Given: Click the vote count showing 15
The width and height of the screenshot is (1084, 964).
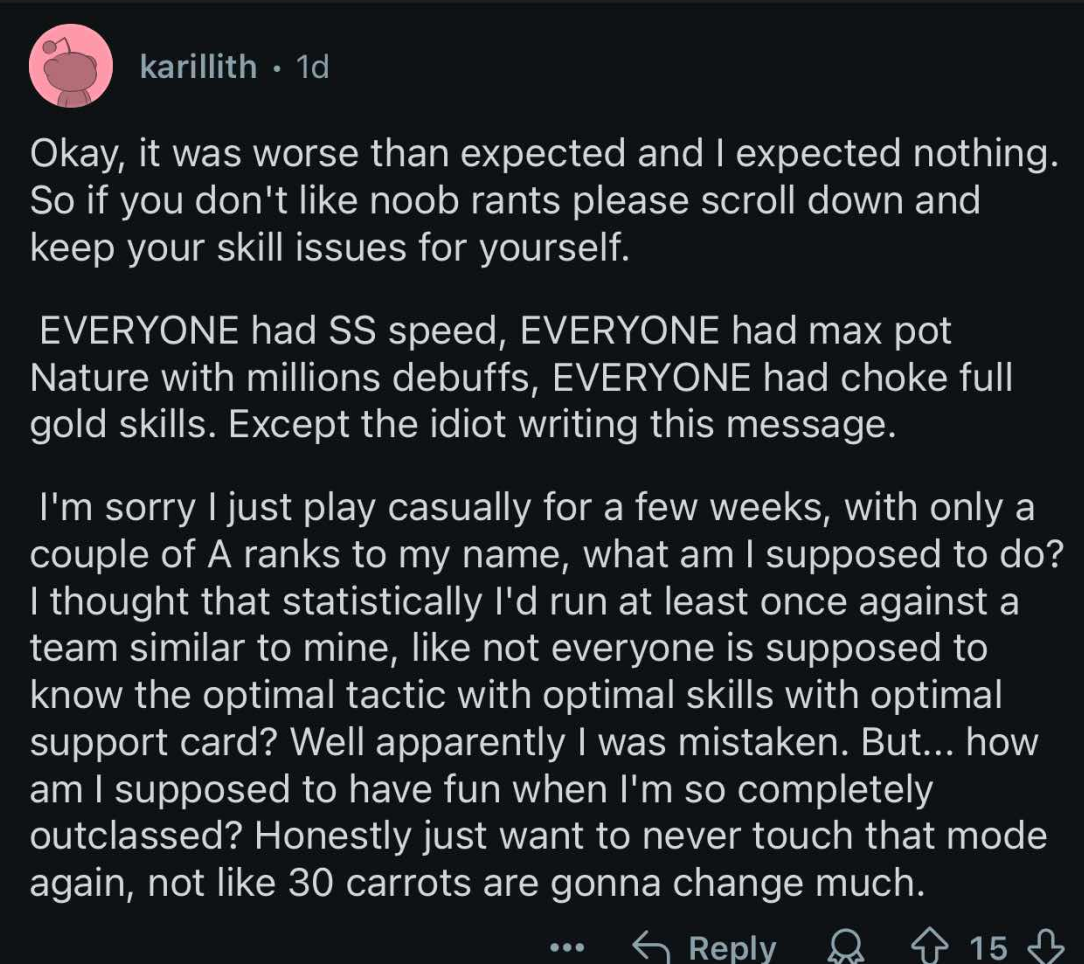Looking at the screenshot, I should click(x=988, y=947).
